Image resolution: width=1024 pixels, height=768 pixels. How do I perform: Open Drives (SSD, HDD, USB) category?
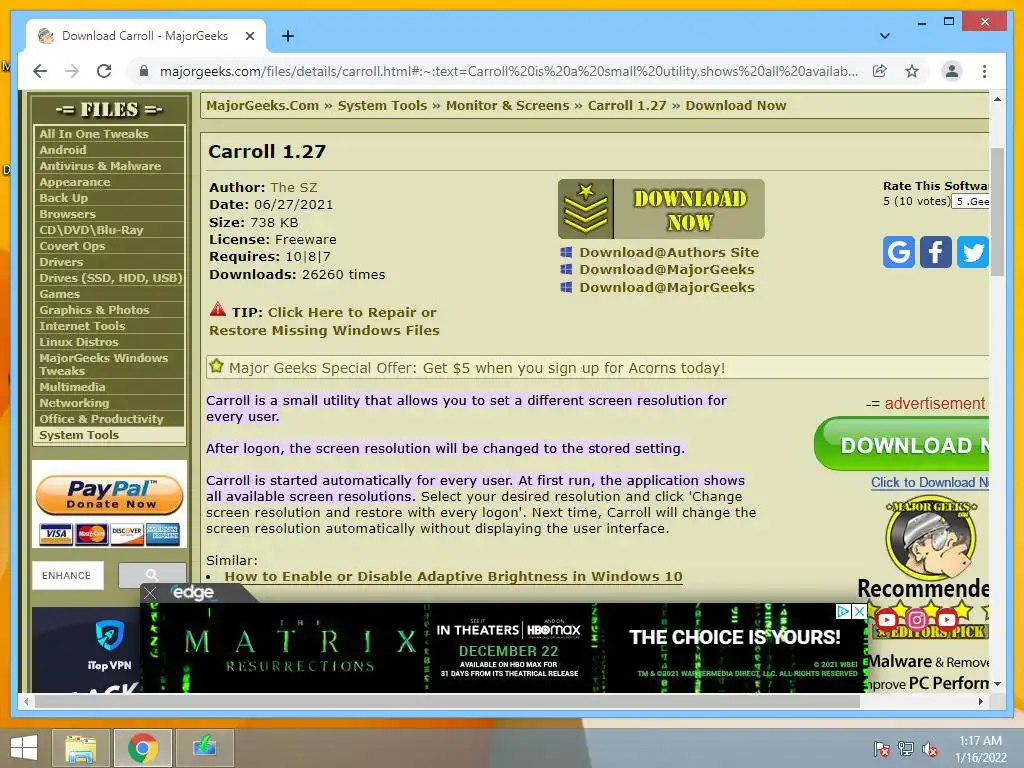click(x=109, y=278)
